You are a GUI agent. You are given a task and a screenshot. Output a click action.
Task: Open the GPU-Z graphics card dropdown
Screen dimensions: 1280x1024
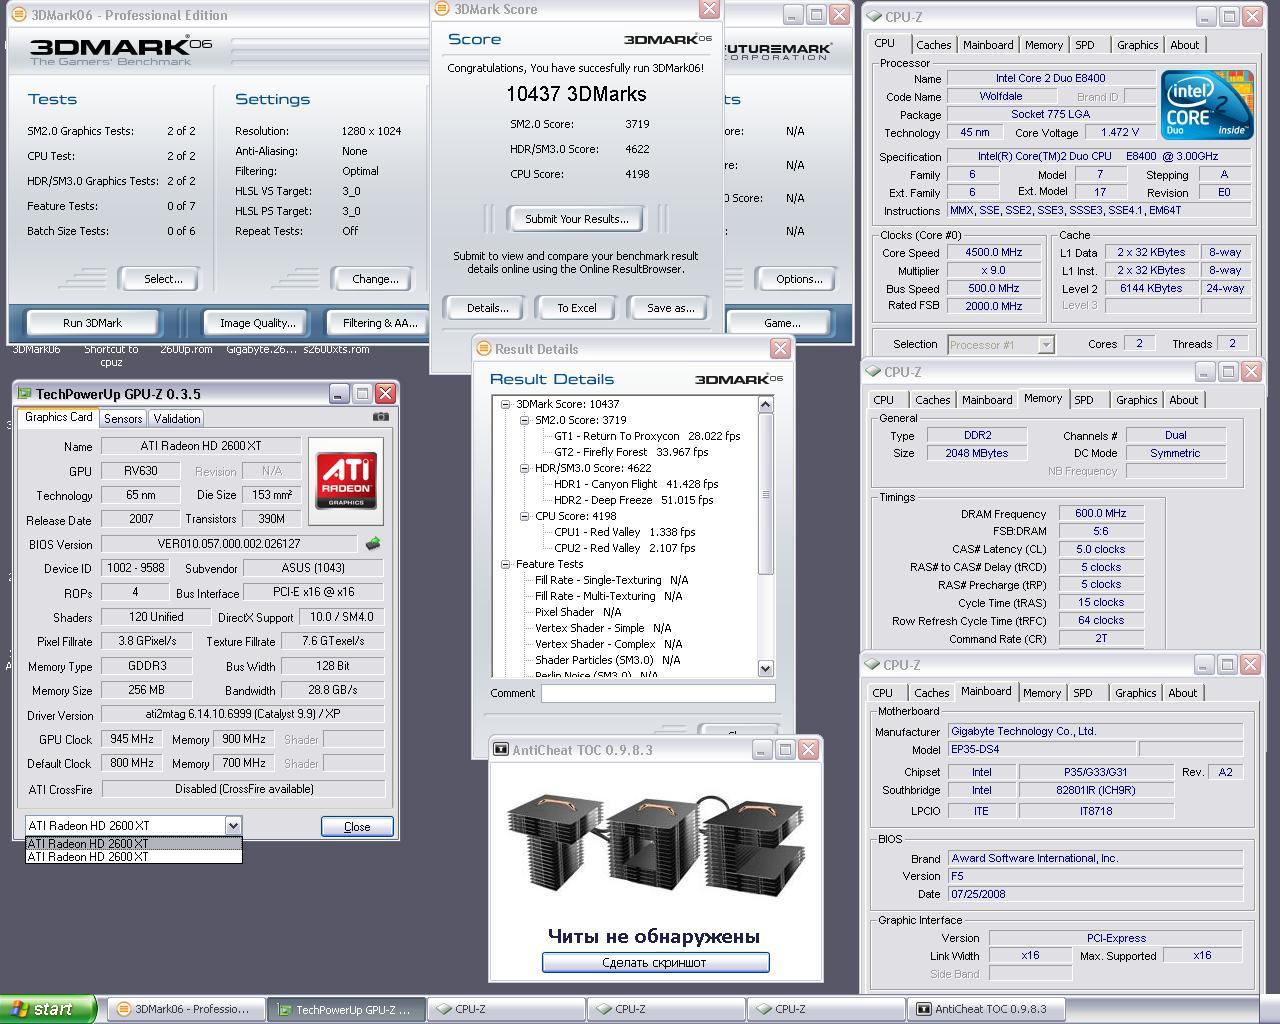232,825
